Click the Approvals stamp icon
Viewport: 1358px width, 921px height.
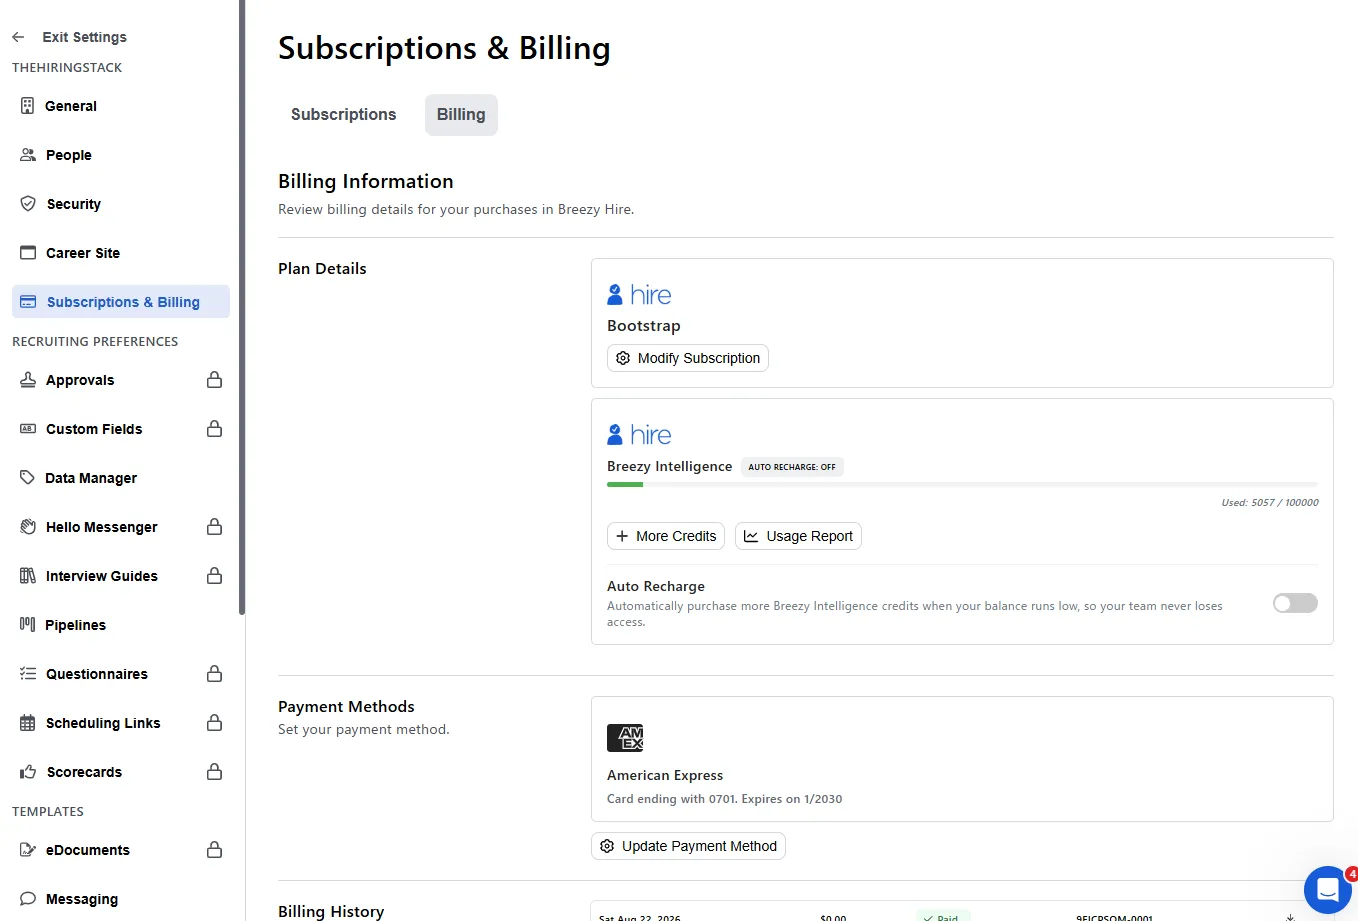click(28, 380)
